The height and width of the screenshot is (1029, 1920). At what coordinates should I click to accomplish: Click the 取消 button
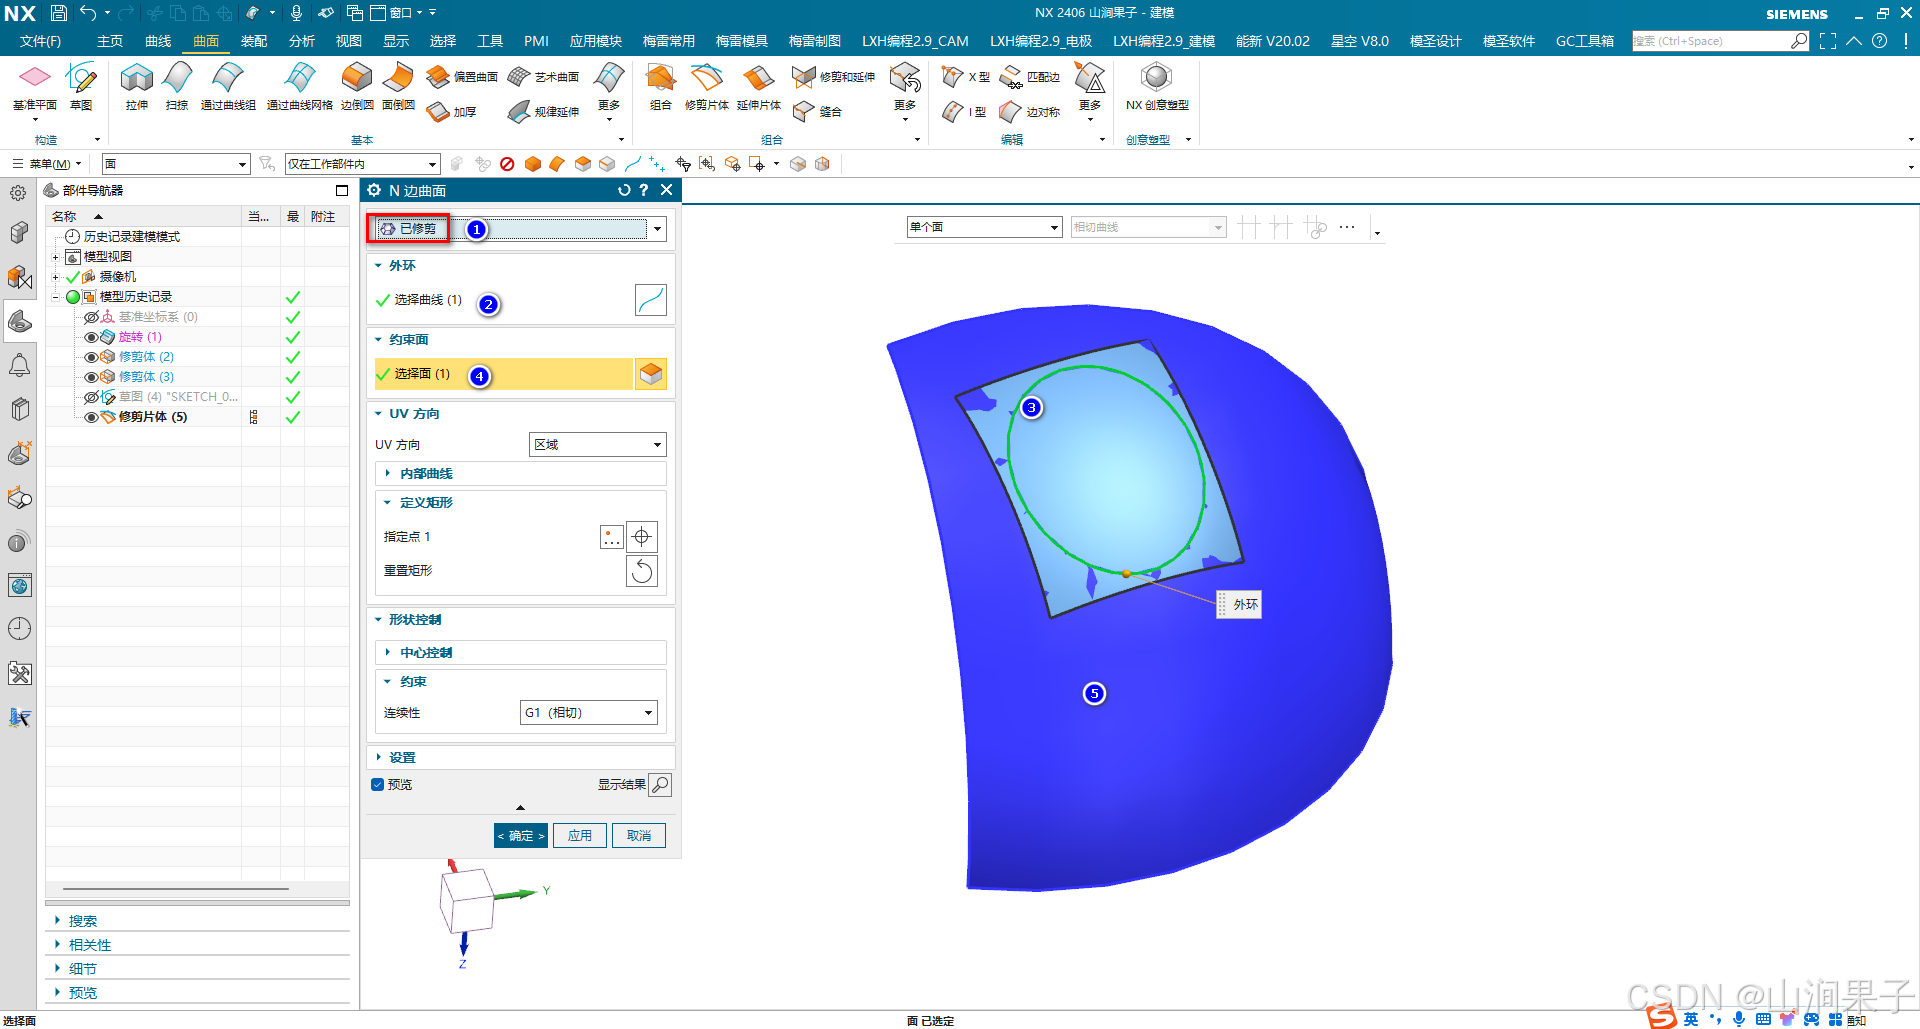click(639, 836)
